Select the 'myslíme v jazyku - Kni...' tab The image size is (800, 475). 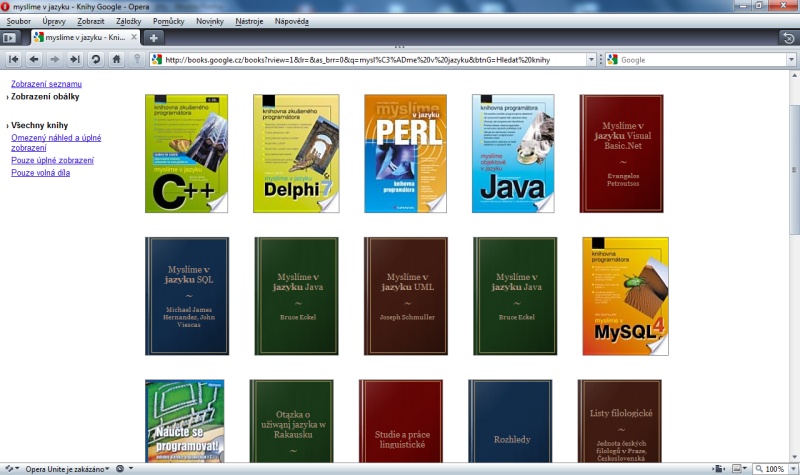[x=85, y=37]
